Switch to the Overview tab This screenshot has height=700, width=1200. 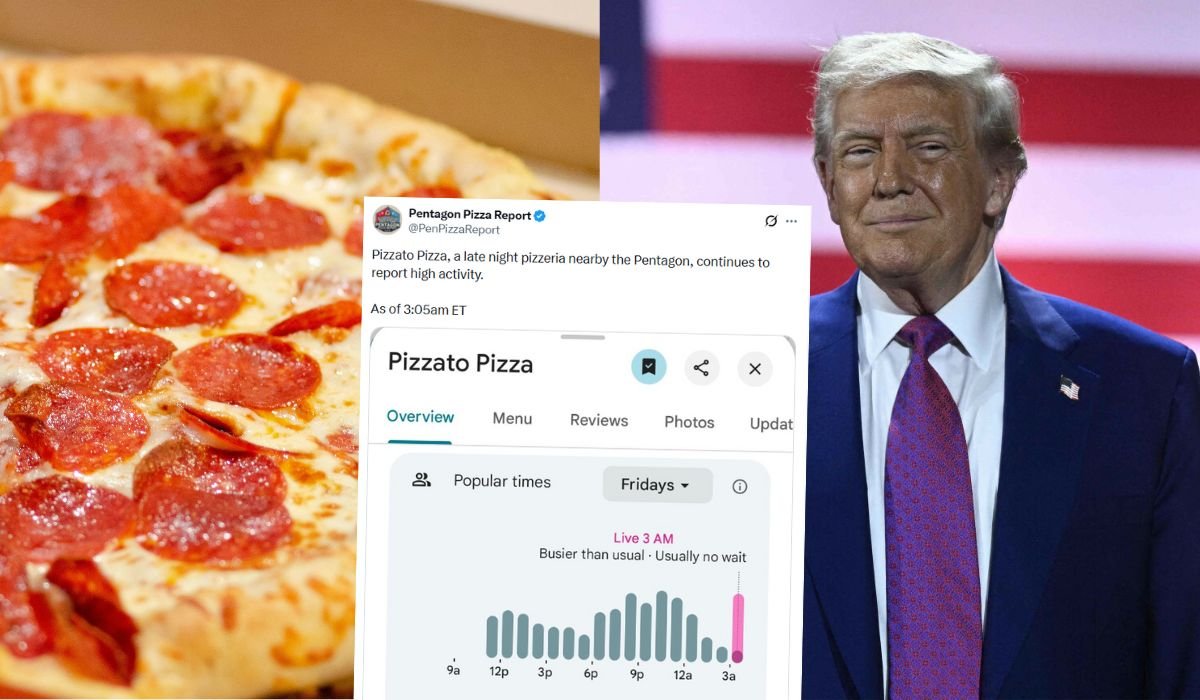click(420, 417)
